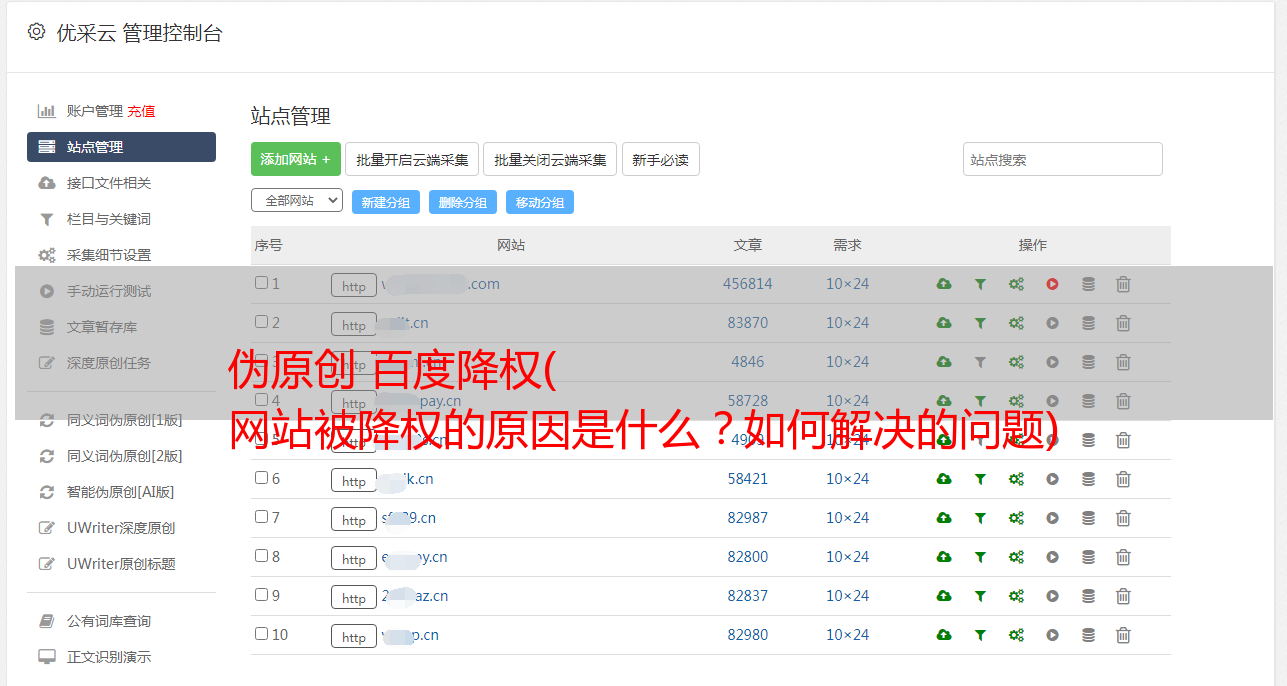
Task: Tick checkbox for site row 9
Action: tap(261, 595)
